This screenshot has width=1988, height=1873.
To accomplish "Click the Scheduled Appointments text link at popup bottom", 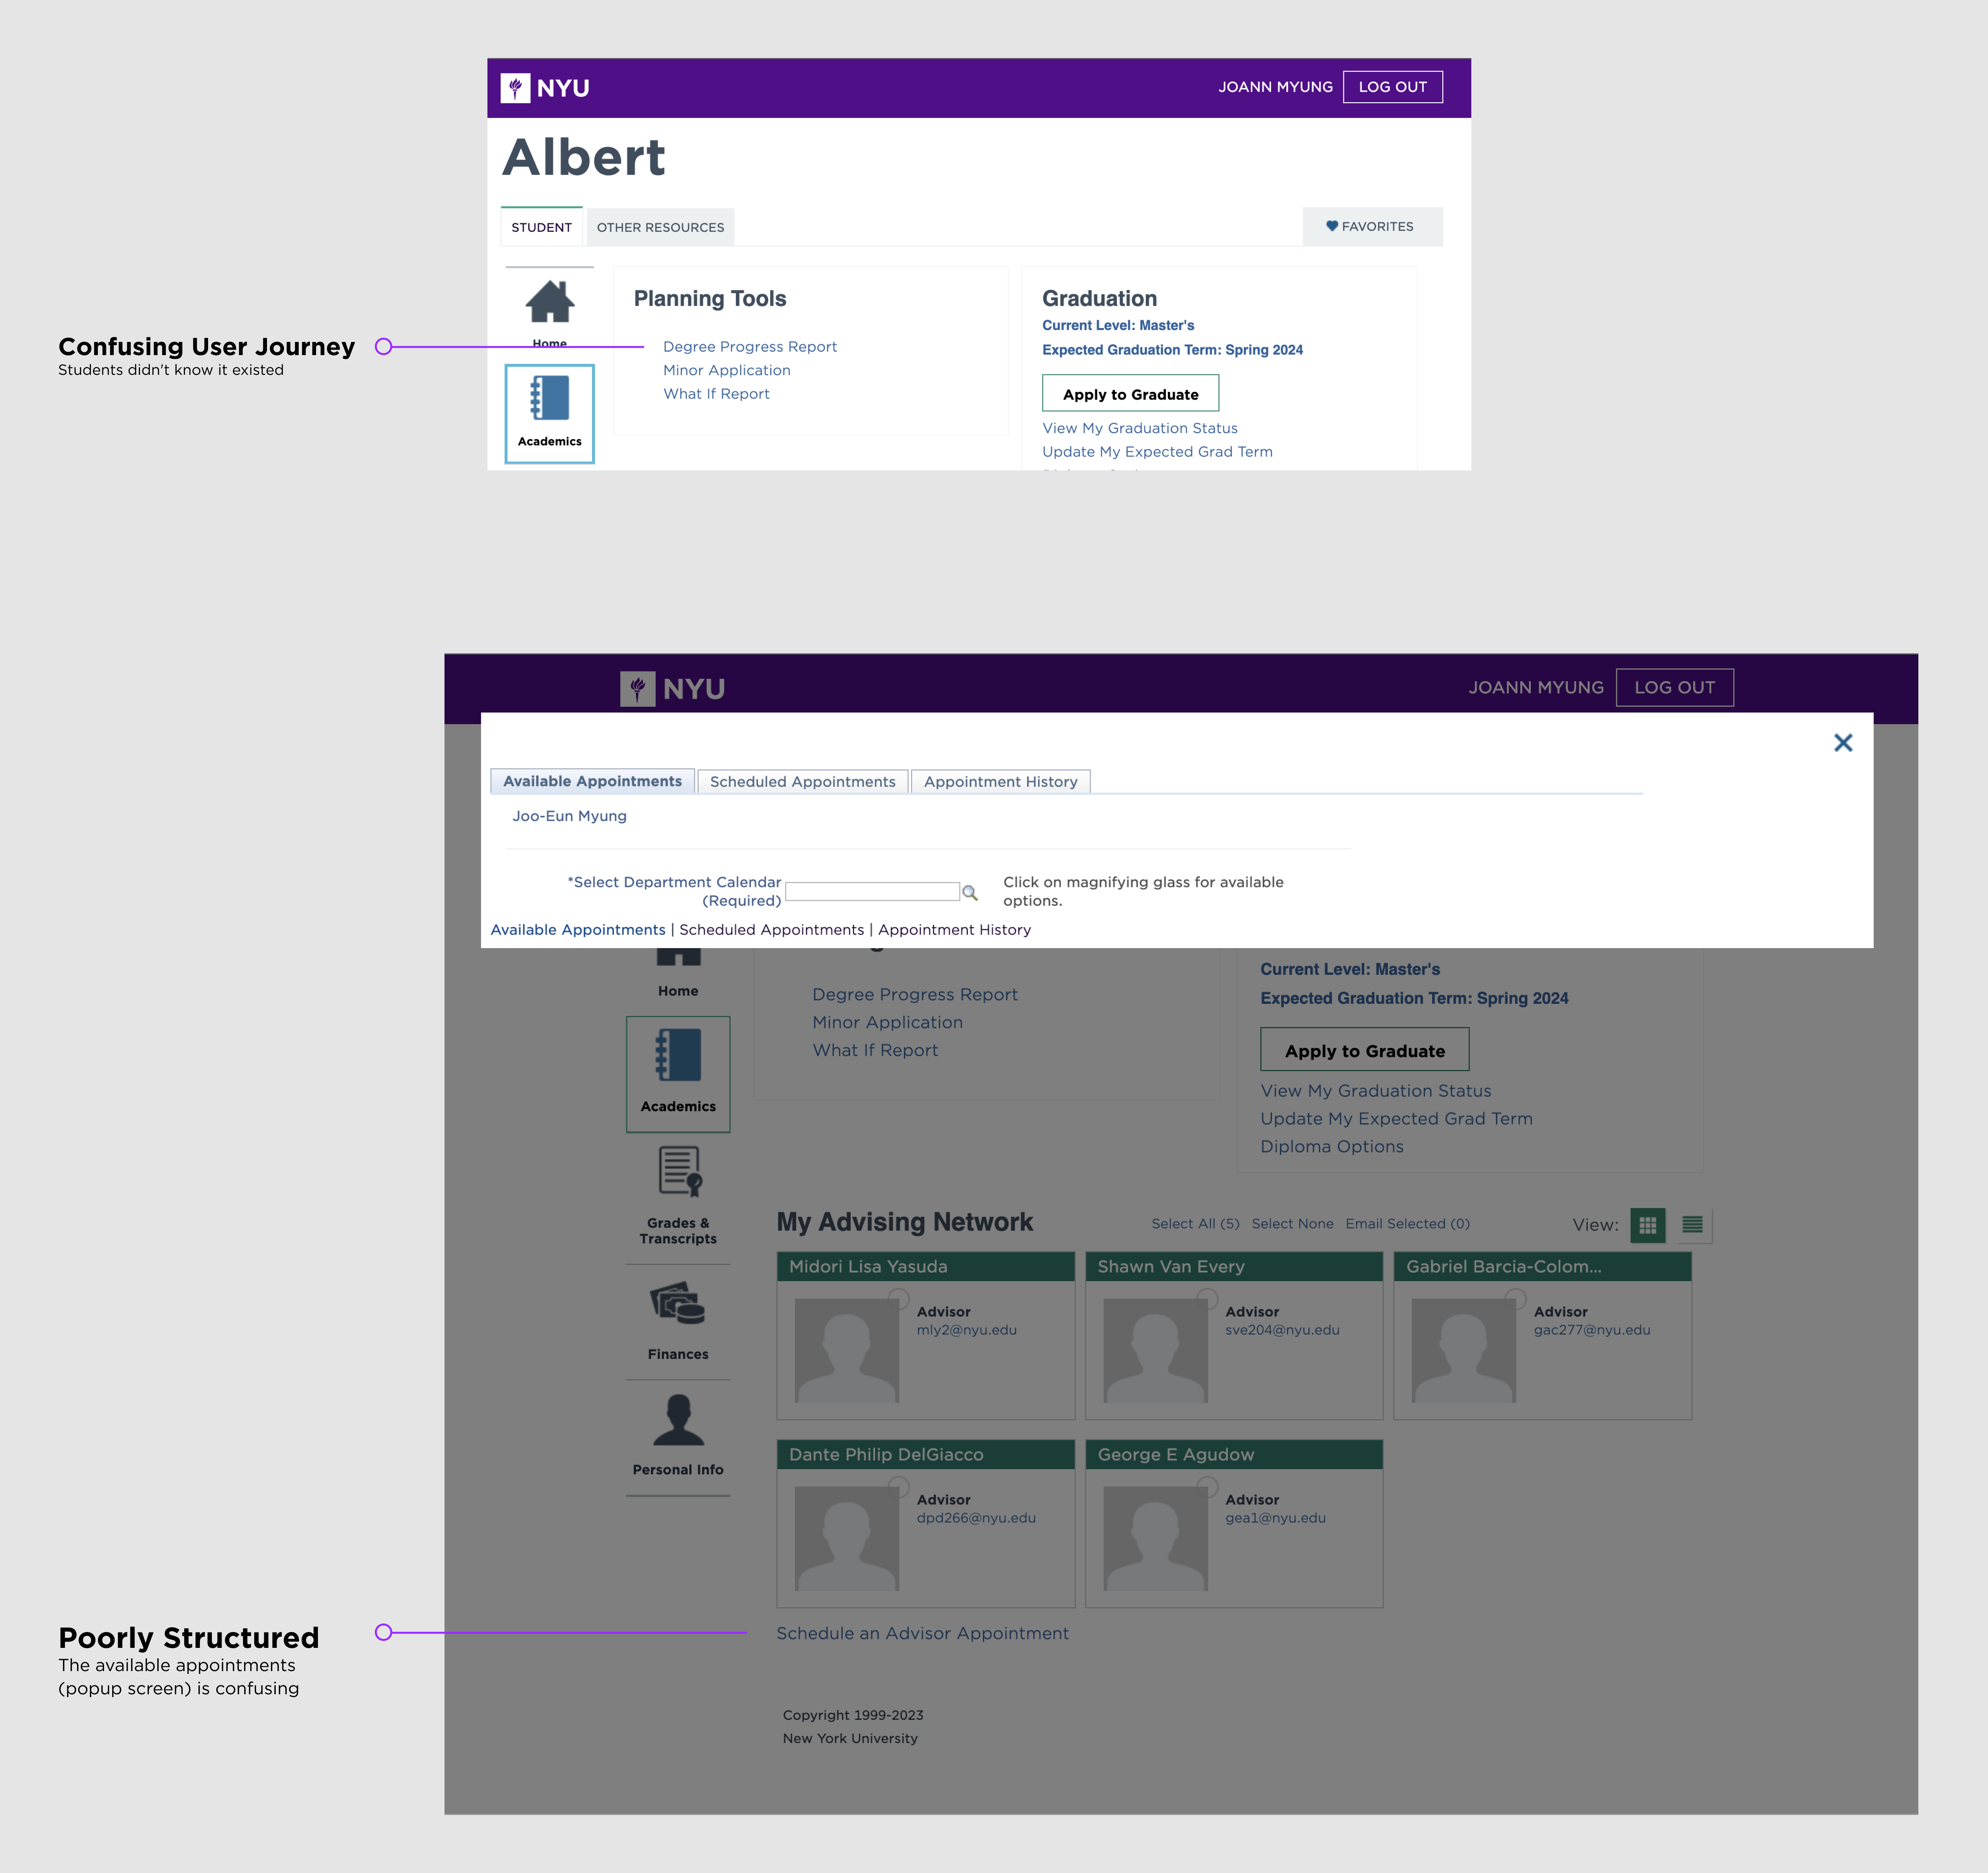I will [772, 930].
